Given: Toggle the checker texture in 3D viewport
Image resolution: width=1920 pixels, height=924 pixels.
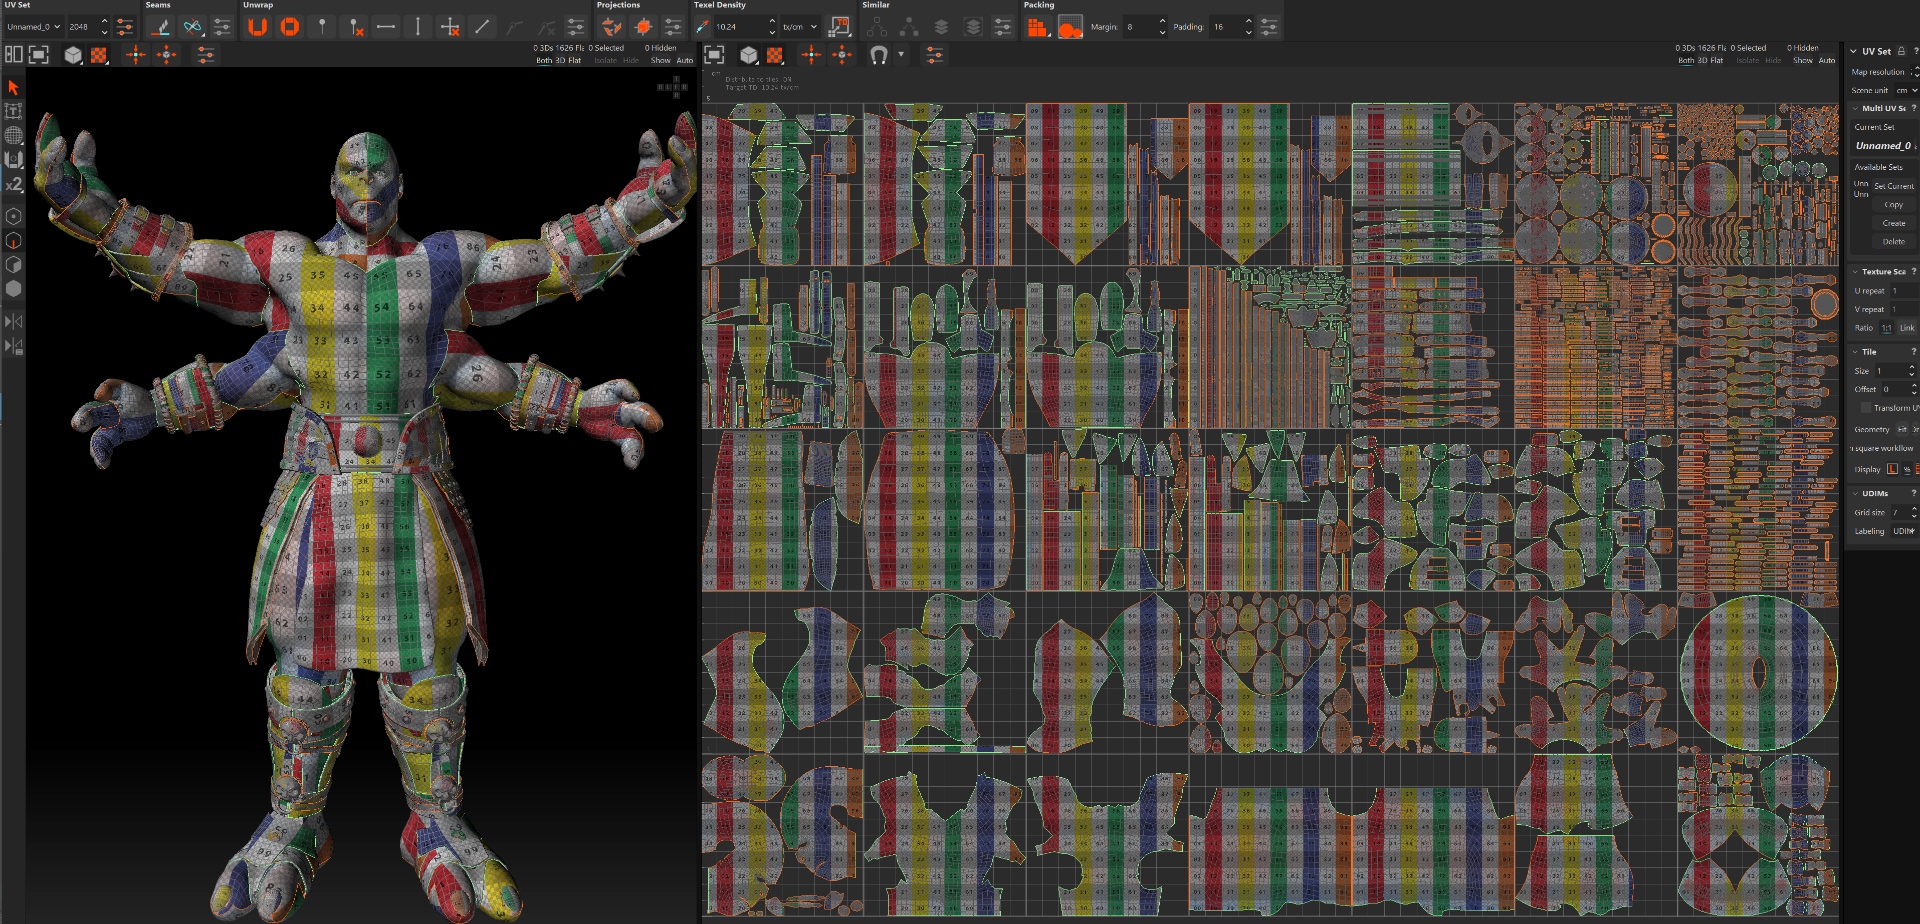Looking at the screenshot, I should point(99,55).
